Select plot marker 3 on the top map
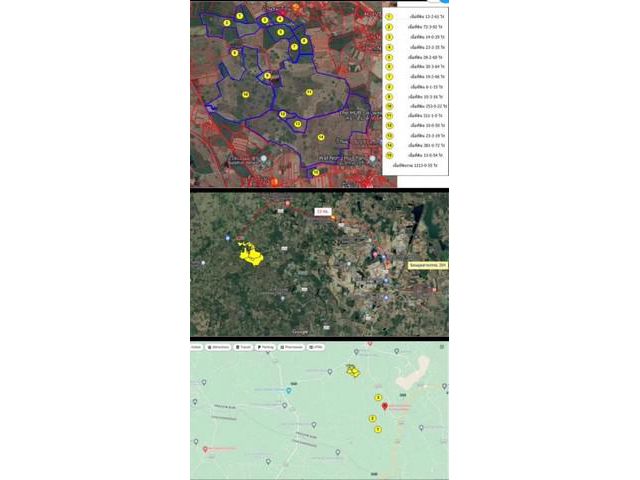 coord(265,20)
